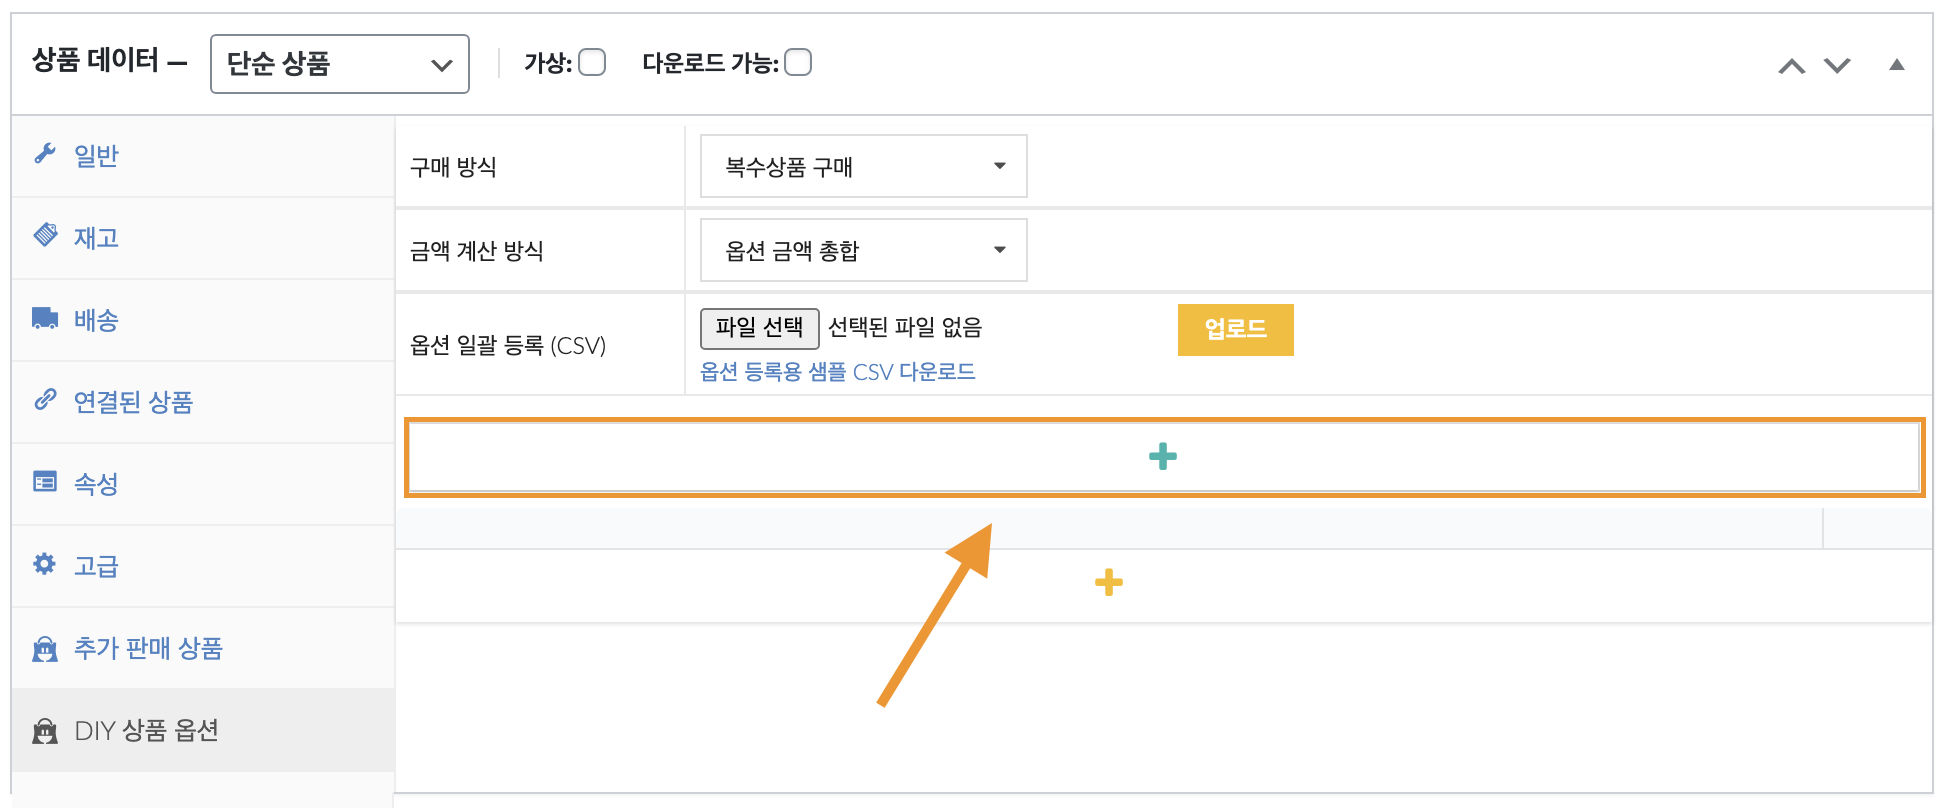Click the shopping bag icon beside 추가 판매 상품
This screenshot has width=1950, height=808.
(x=45, y=649)
